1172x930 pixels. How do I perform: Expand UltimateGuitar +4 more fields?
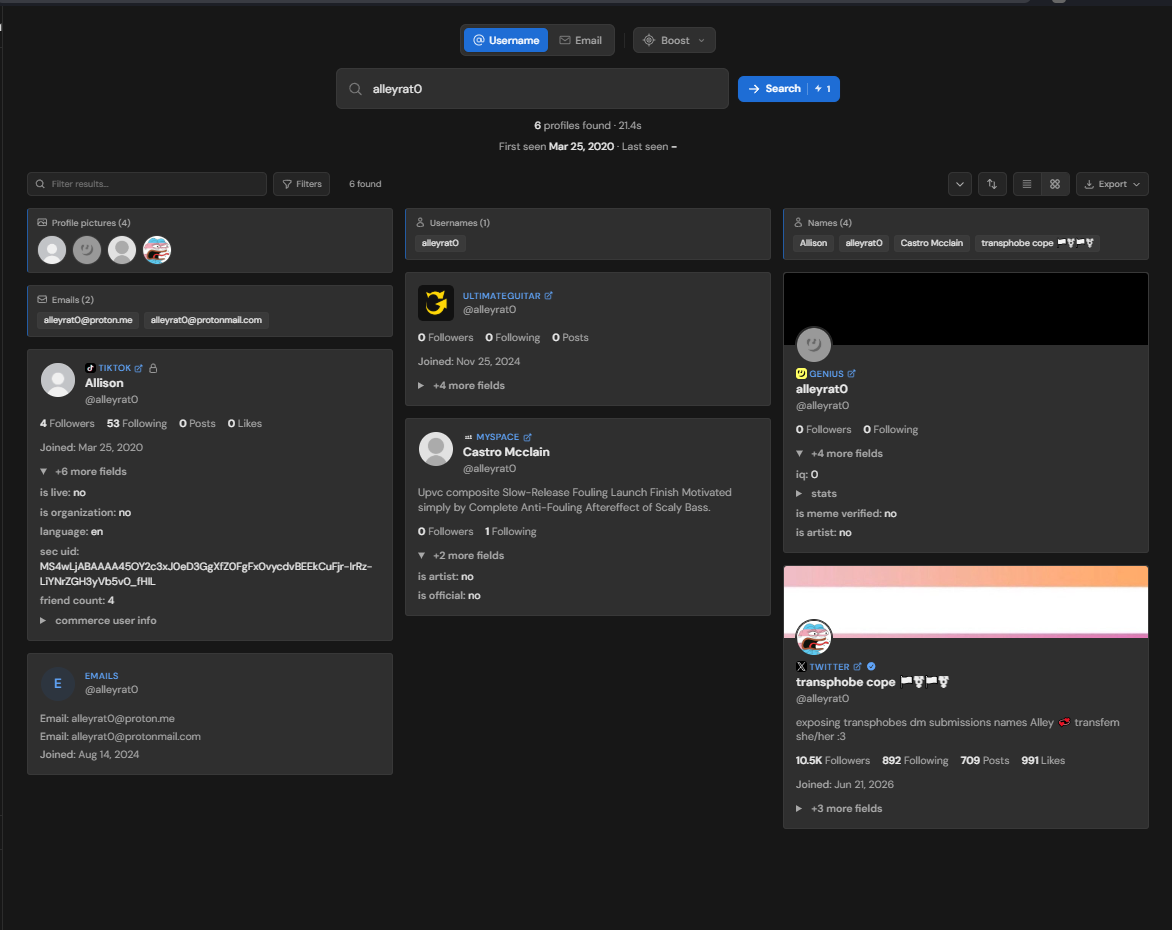point(461,386)
